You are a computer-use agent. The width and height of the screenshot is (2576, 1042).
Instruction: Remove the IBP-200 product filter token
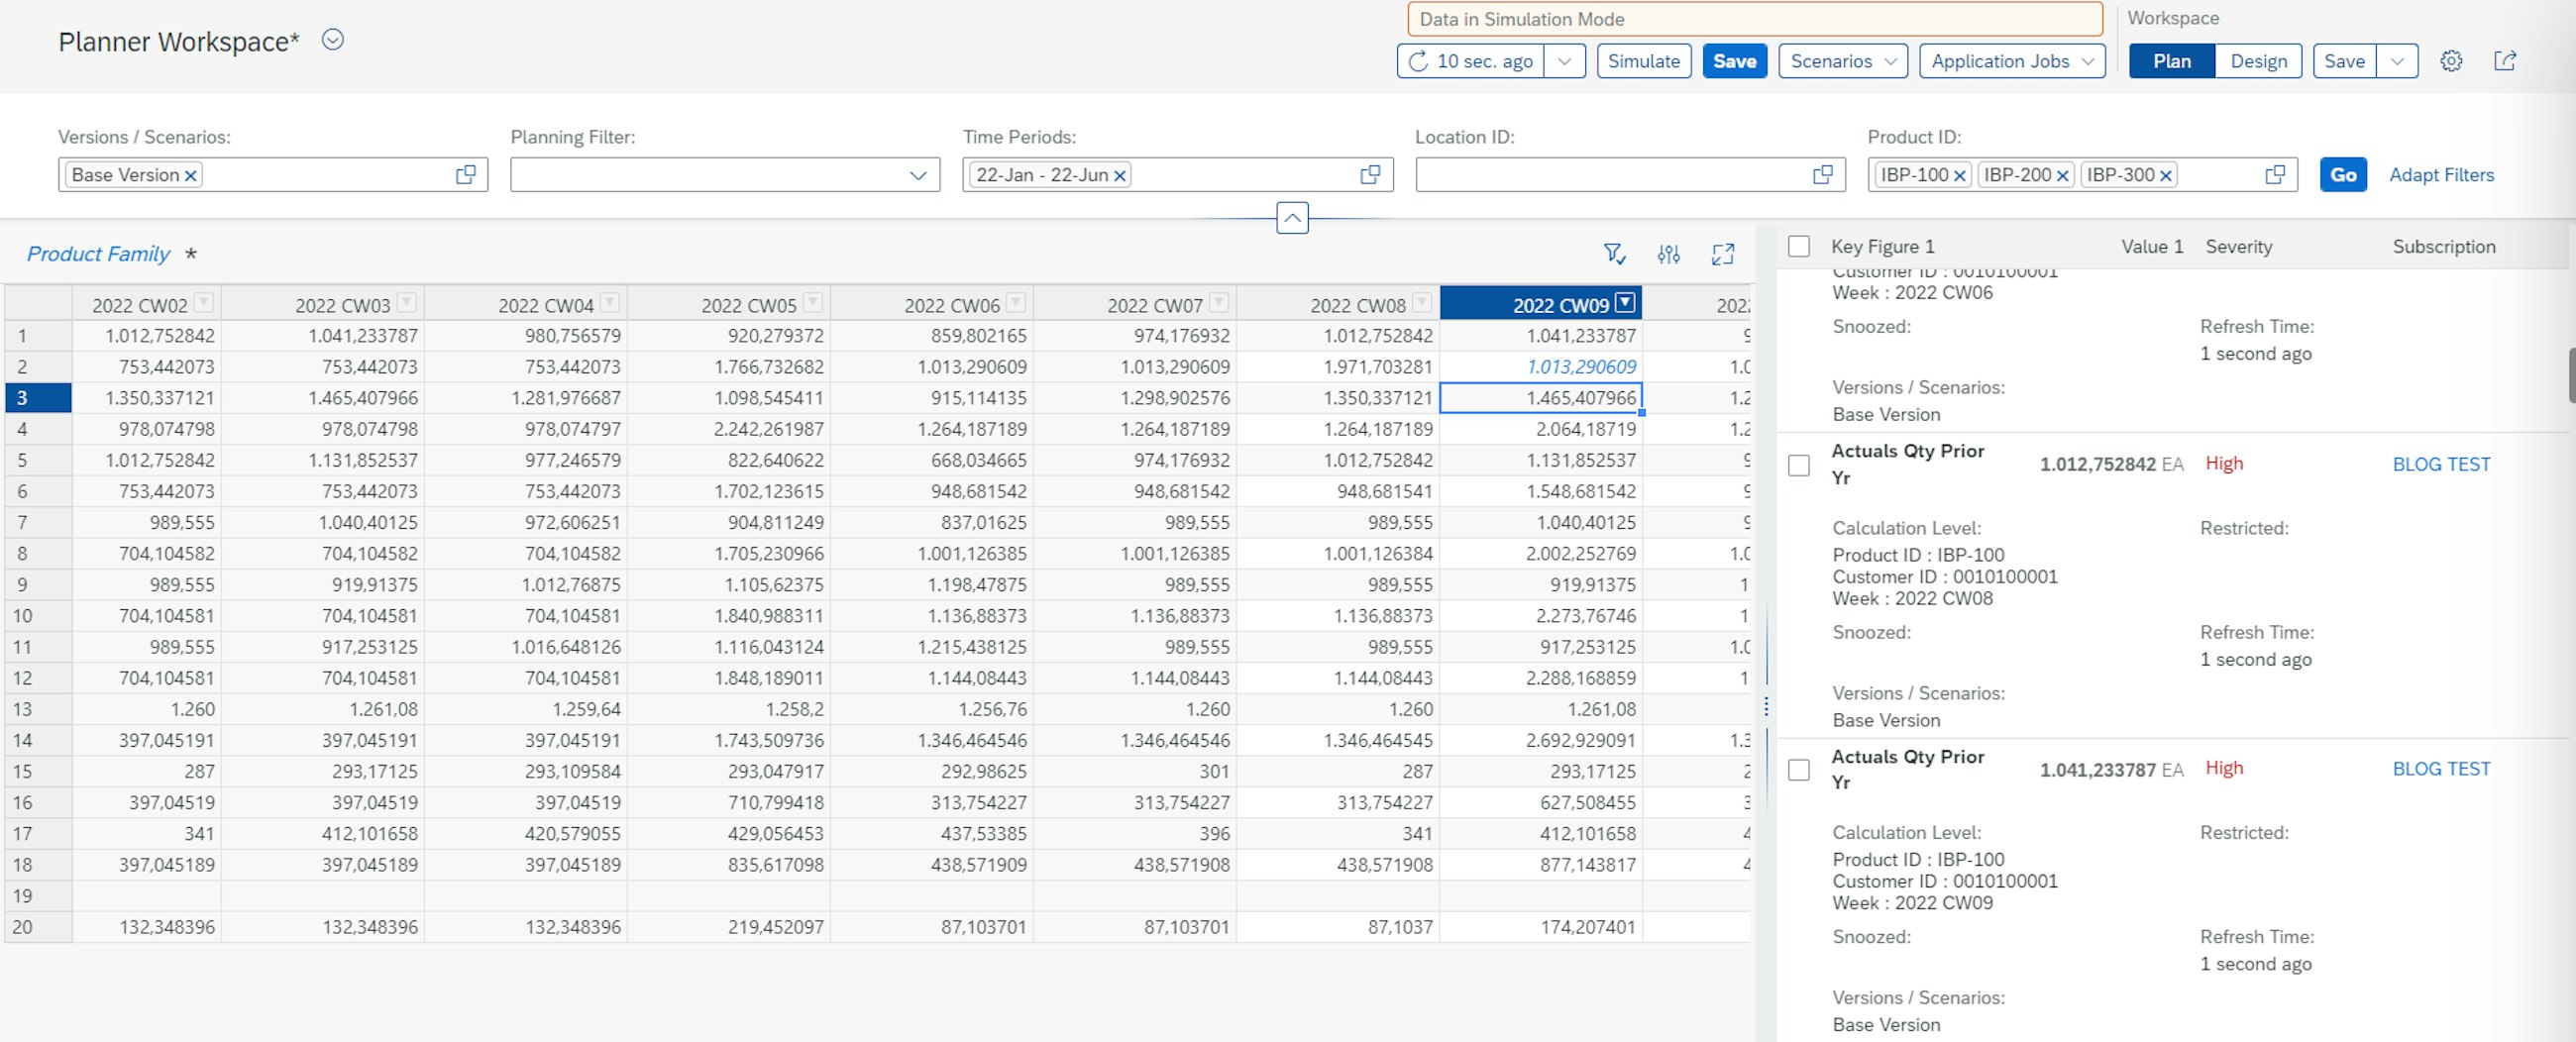[2062, 176]
